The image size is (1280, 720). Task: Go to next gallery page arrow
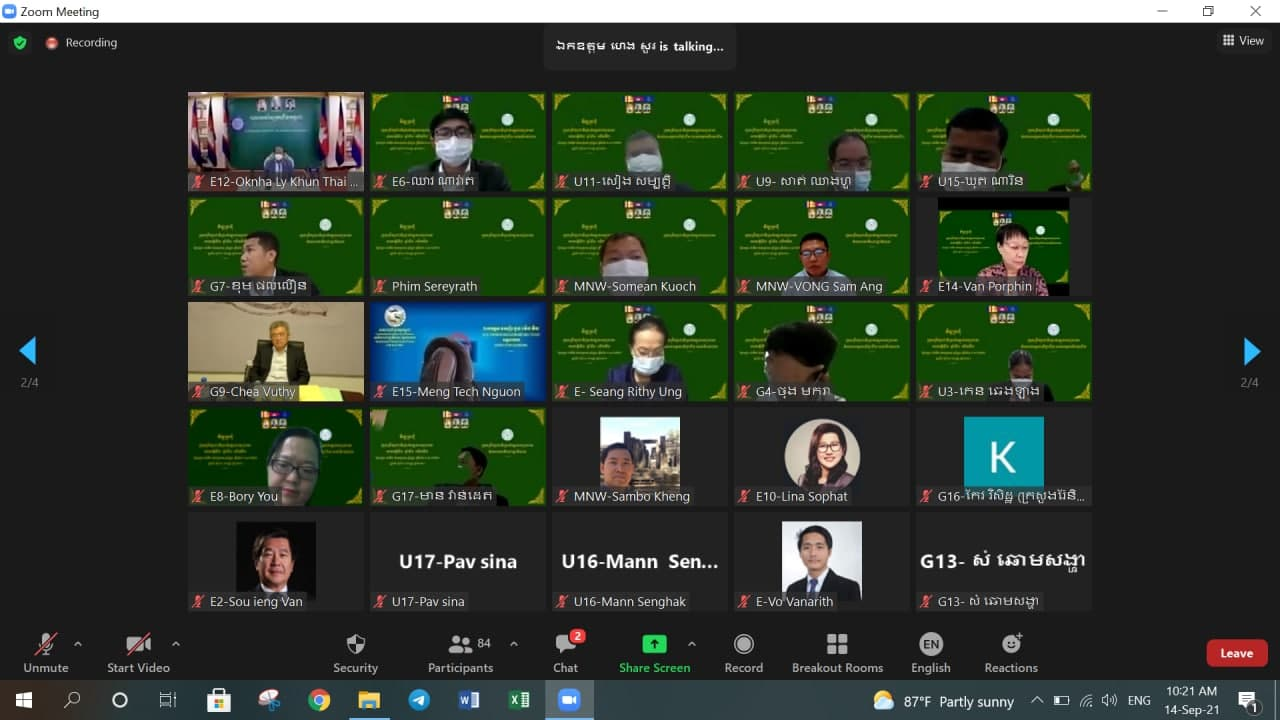point(1251,351)
